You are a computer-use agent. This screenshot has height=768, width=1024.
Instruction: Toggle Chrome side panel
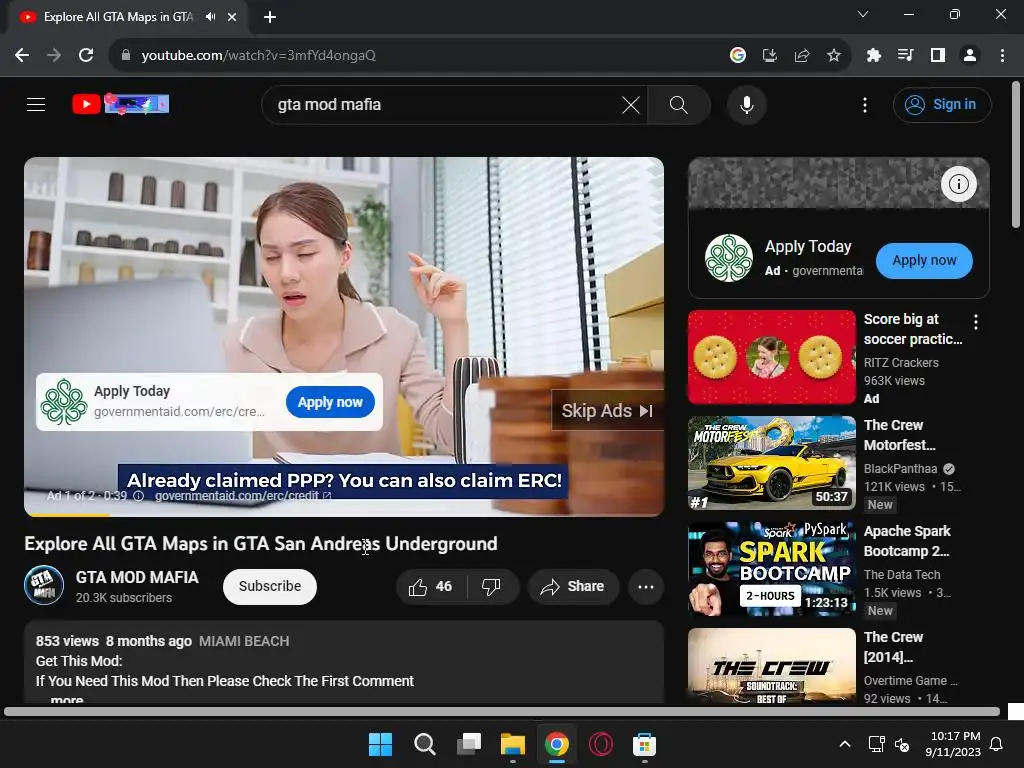click(938, 56)
